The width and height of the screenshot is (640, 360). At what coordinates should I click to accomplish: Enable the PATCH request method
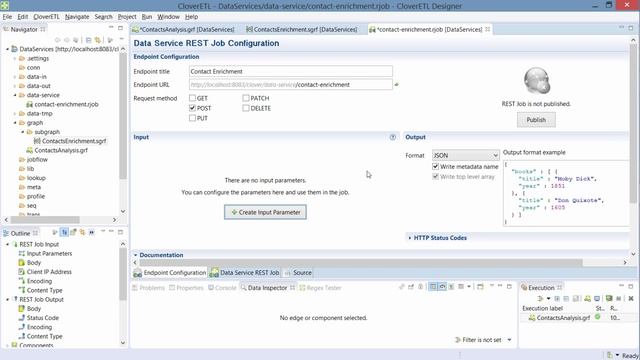tap(246, 98)
